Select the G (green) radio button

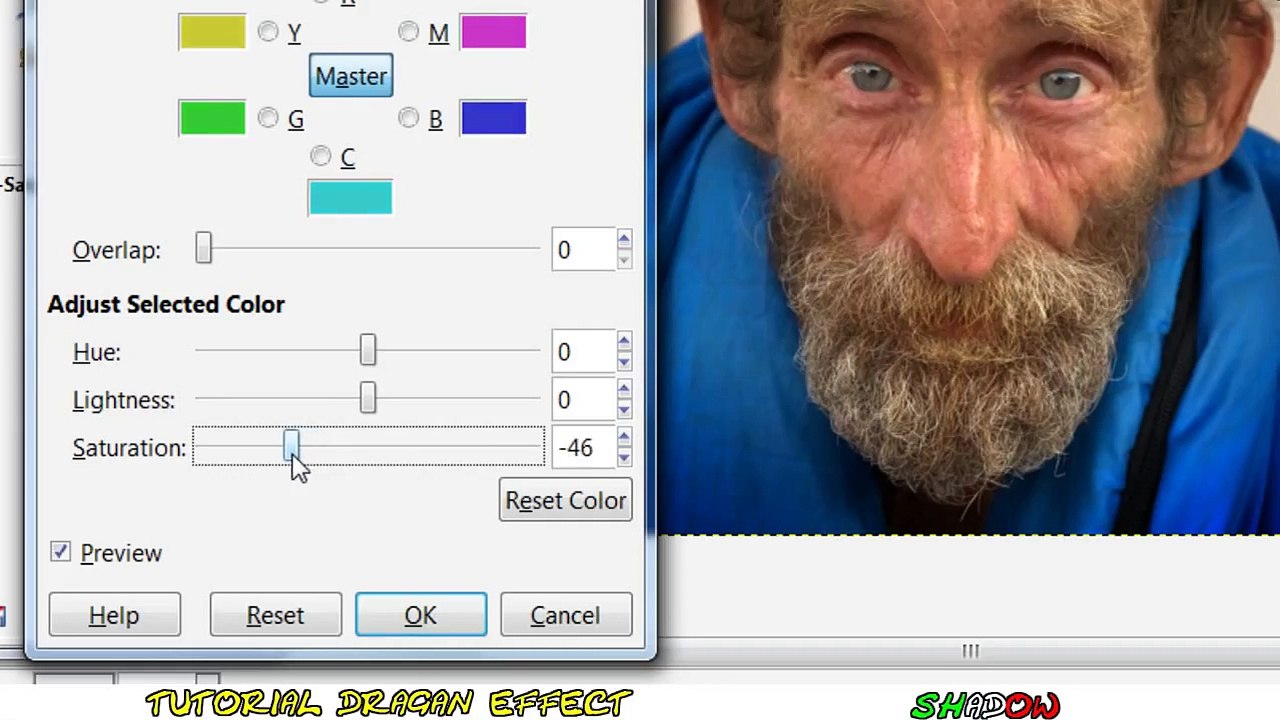click(267, 119)
